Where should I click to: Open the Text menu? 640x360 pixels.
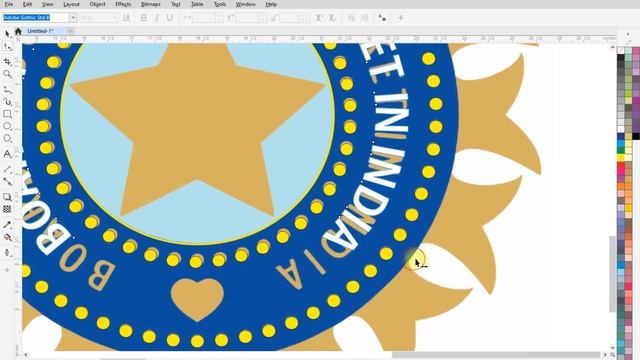(x=176, y=4)
